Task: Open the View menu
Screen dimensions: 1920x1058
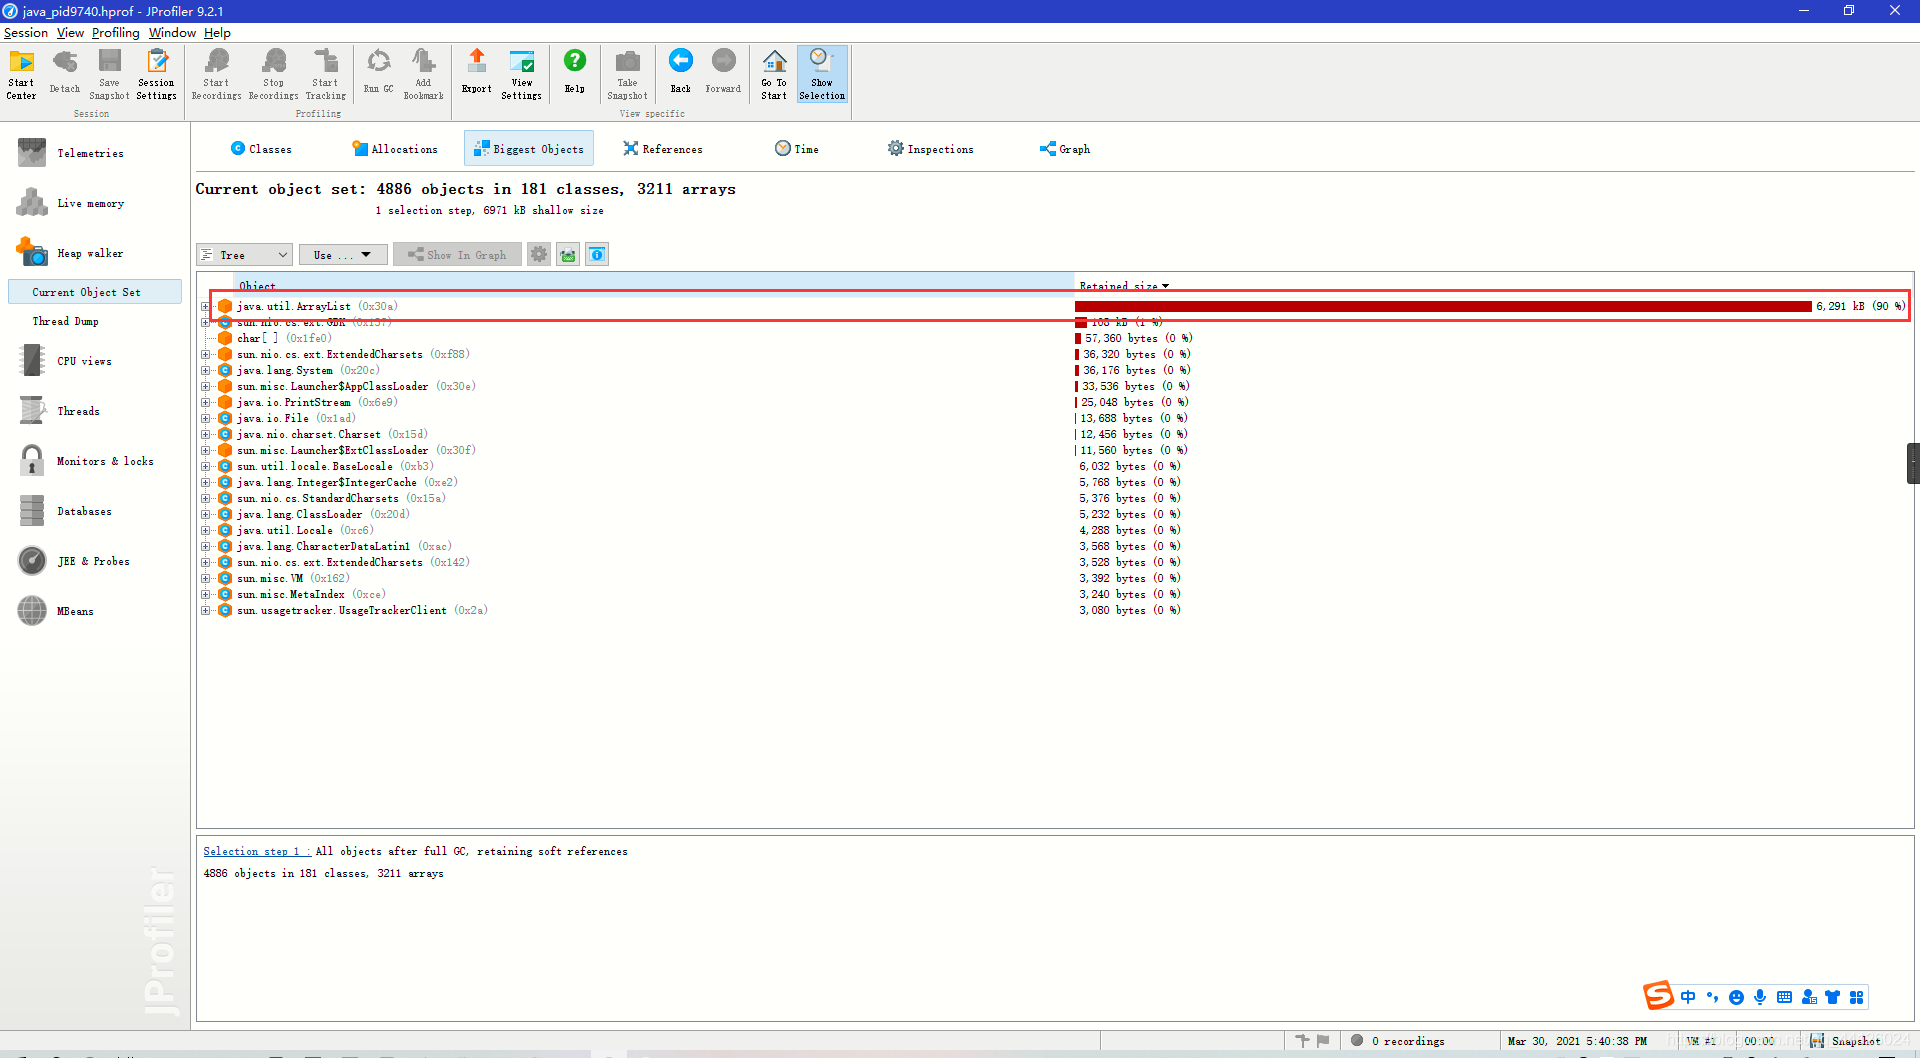Action: 70,33
